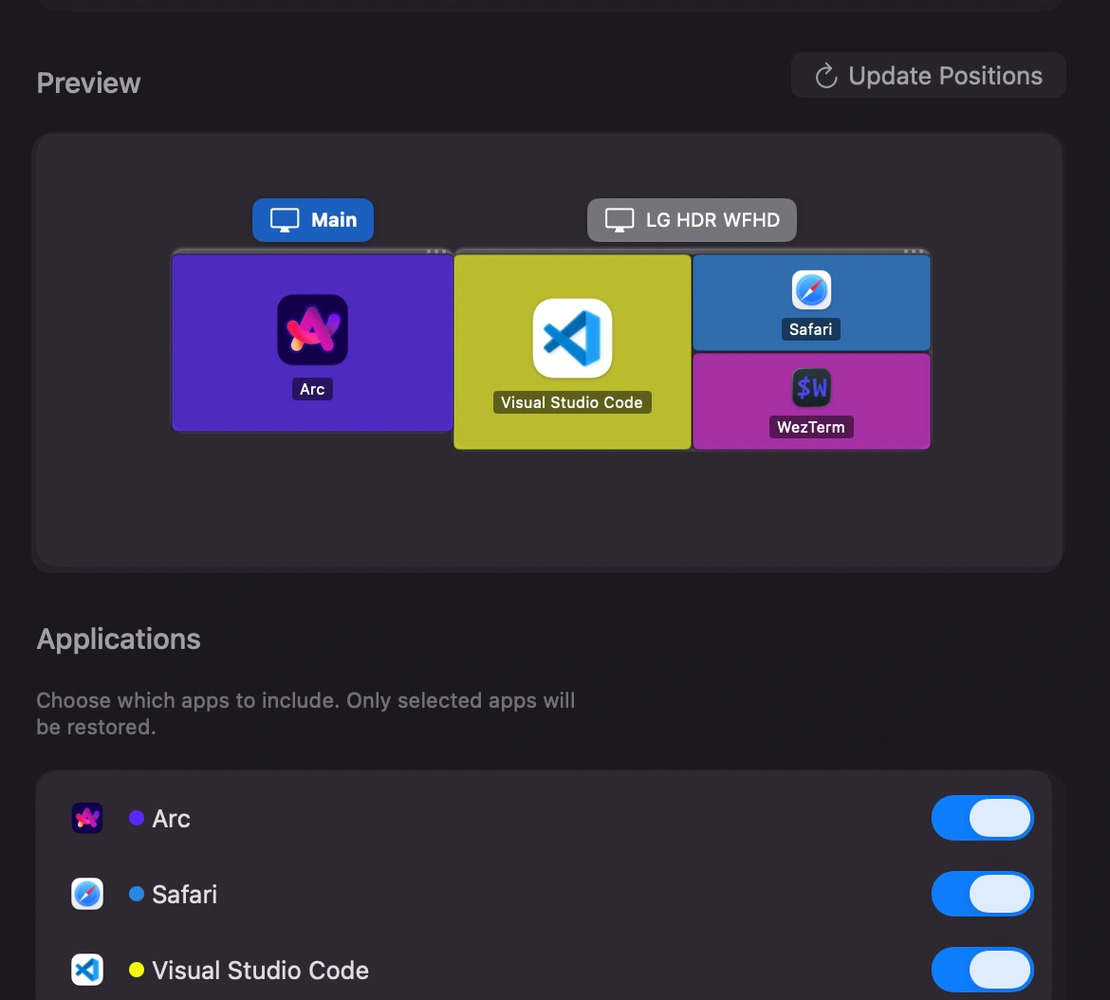
Task: Click the refresh arrow icon in Update Positions
Action: (825, 76)
